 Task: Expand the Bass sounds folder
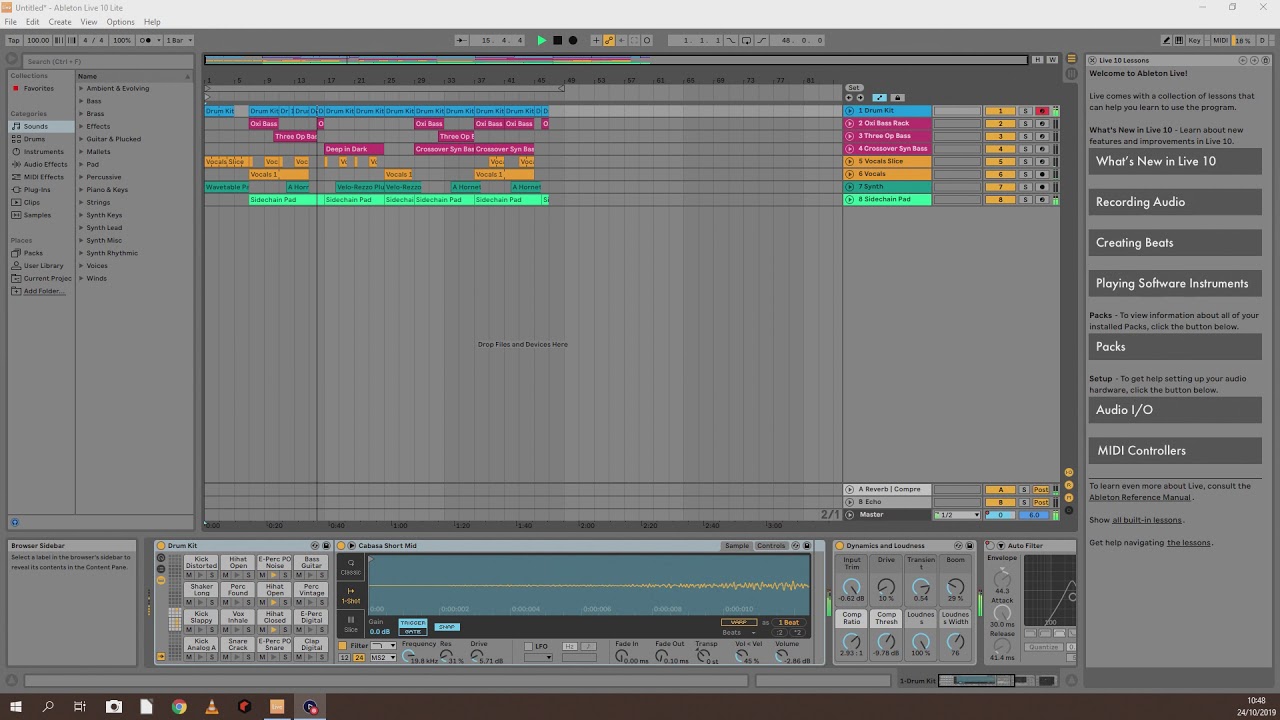click(x=81, y=101)
